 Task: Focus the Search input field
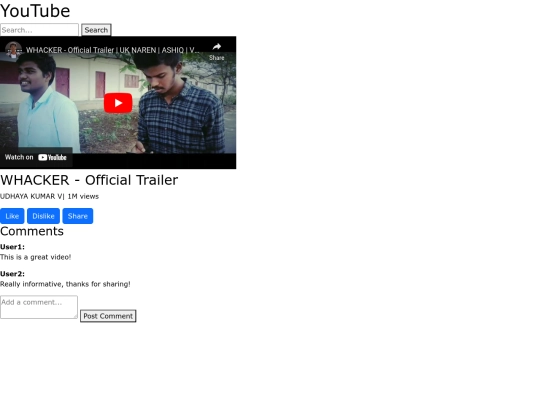(x=39, y=30)
